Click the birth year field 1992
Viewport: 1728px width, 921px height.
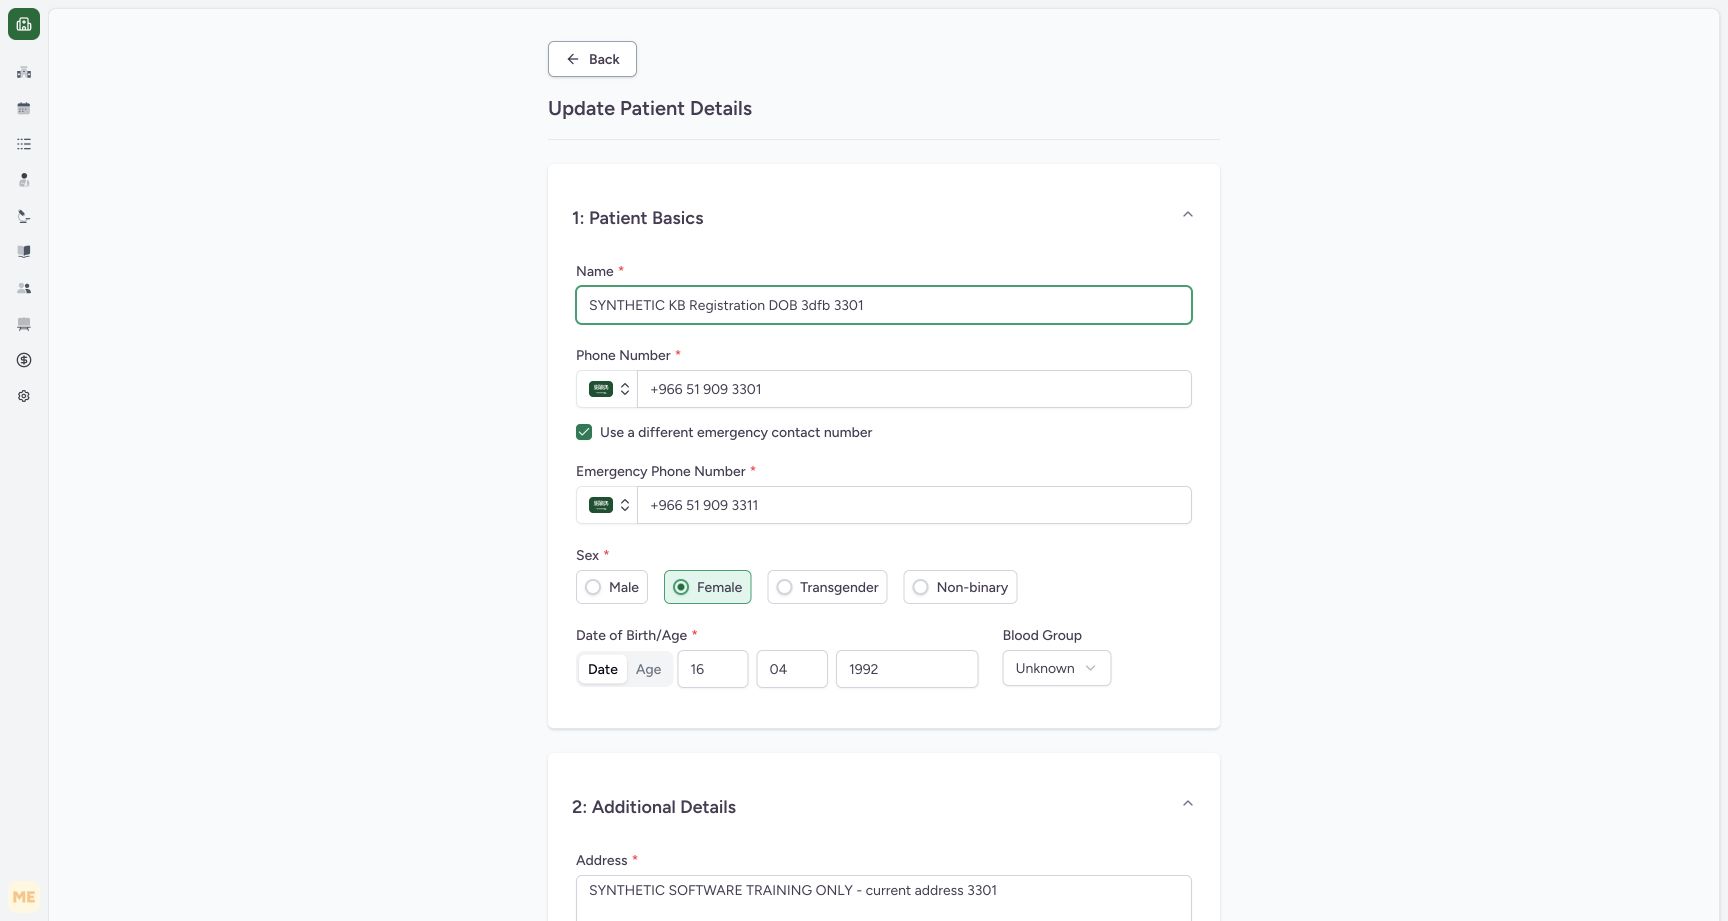[x=907, y=669]
